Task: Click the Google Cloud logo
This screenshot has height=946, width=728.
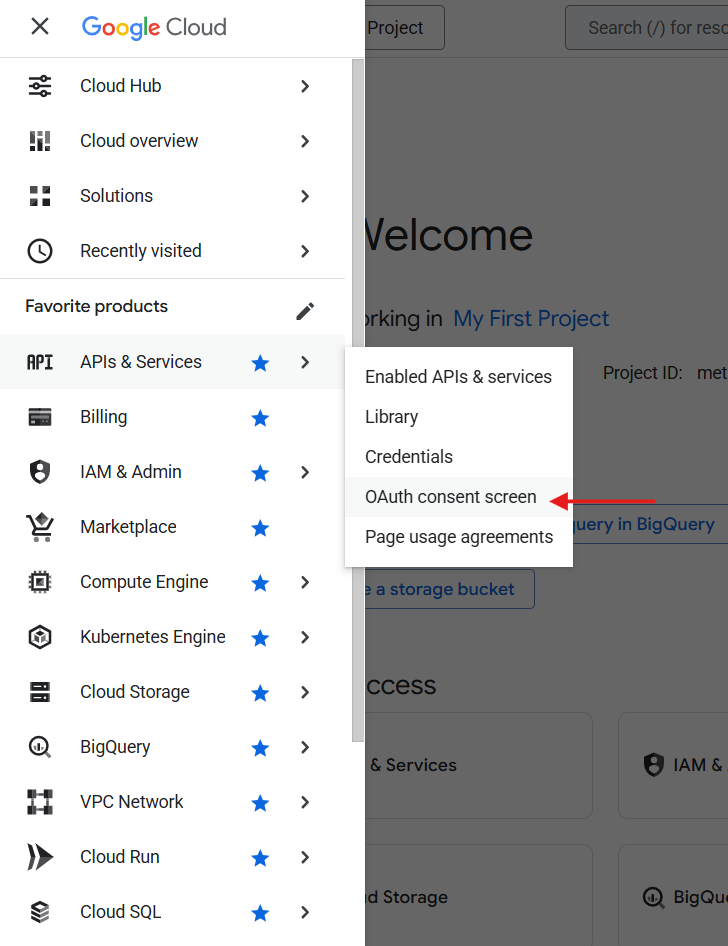Action: [x=153, y=27]
